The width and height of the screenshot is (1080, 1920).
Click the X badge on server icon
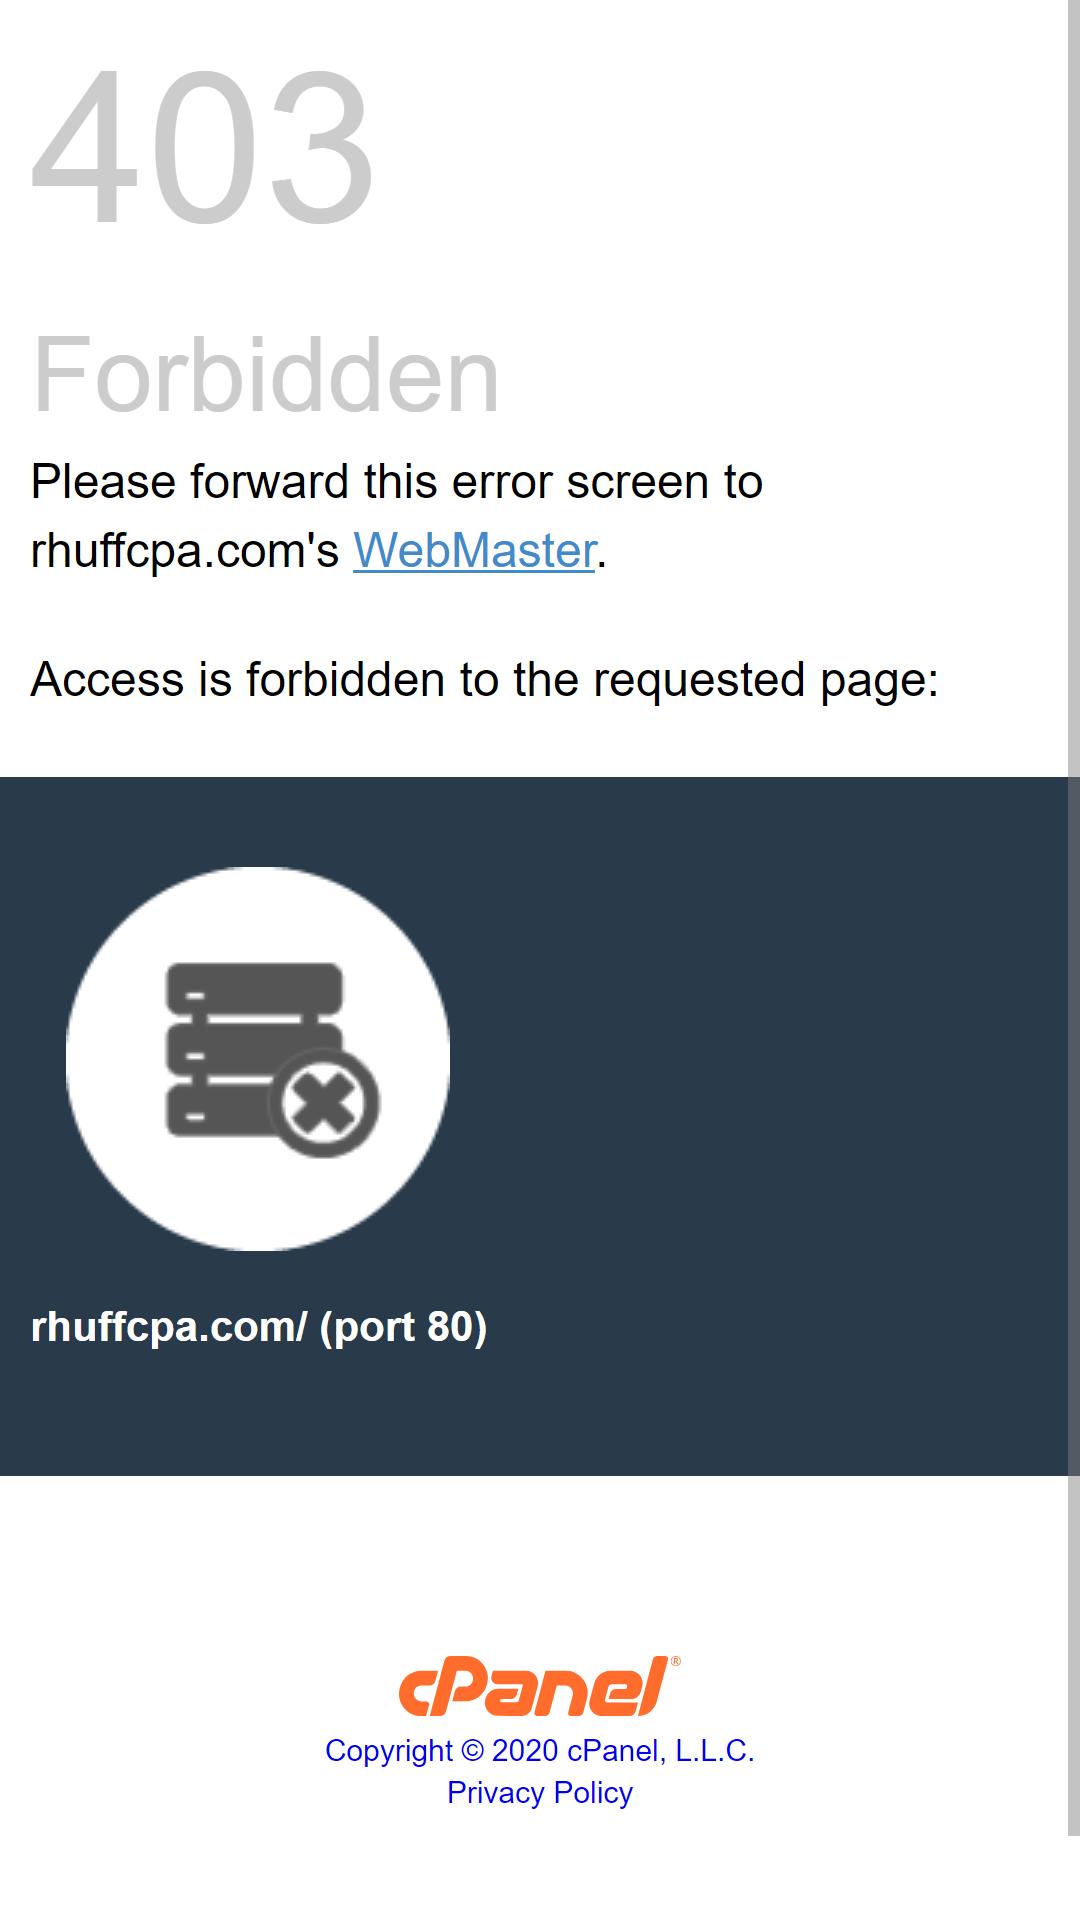click(x=325, y=1104)
